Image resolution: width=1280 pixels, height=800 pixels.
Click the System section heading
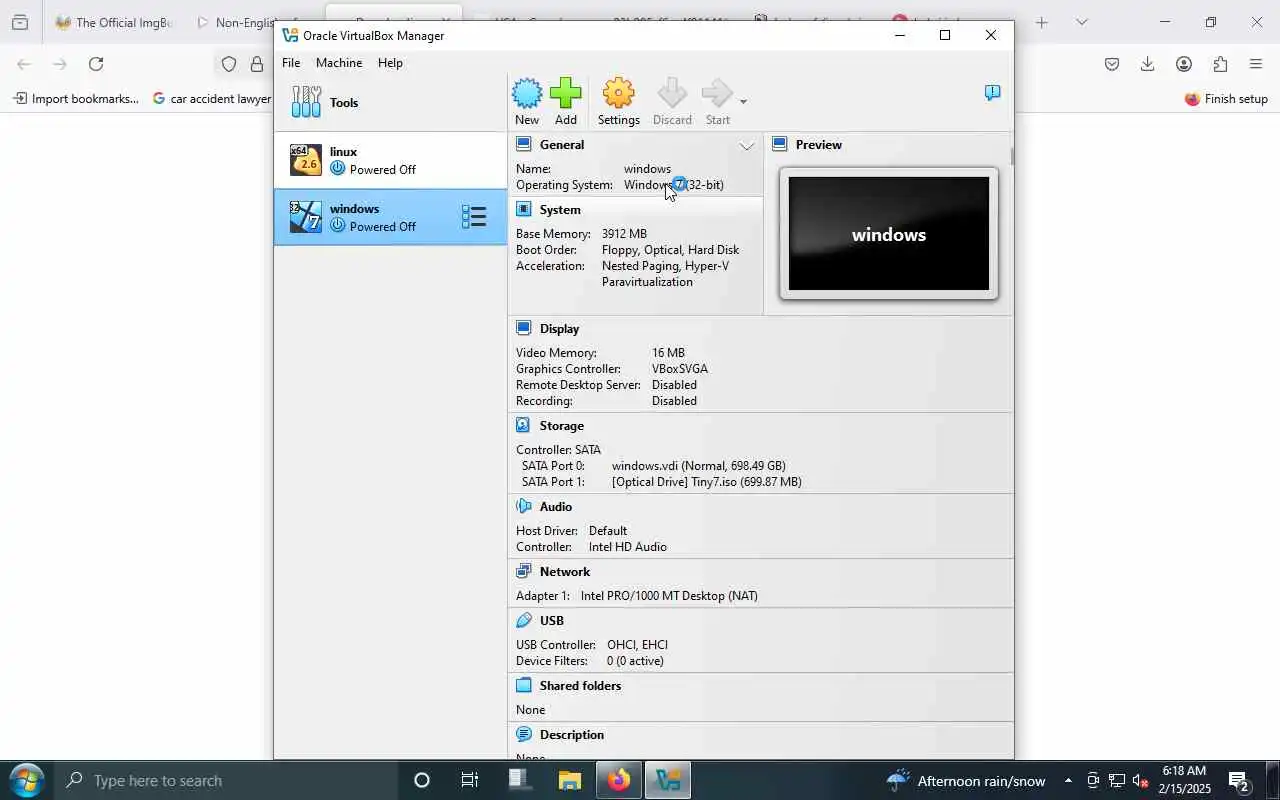tap(560, 210)
